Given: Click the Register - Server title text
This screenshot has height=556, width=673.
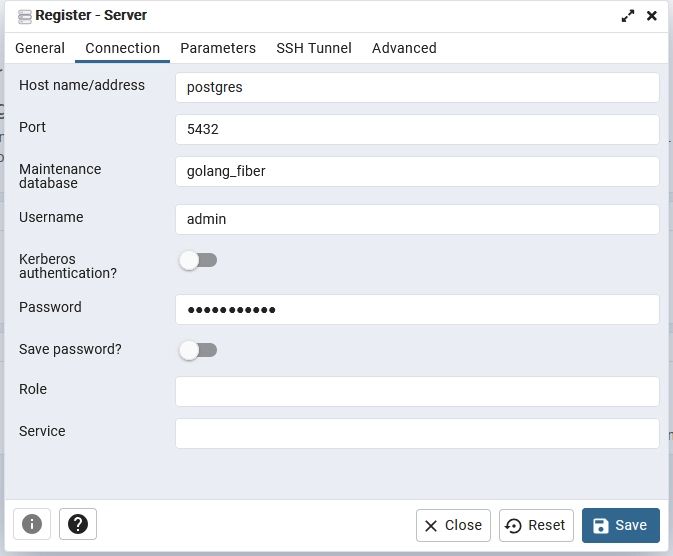Looking at the screenshot, I should click(x=91, y=15).
